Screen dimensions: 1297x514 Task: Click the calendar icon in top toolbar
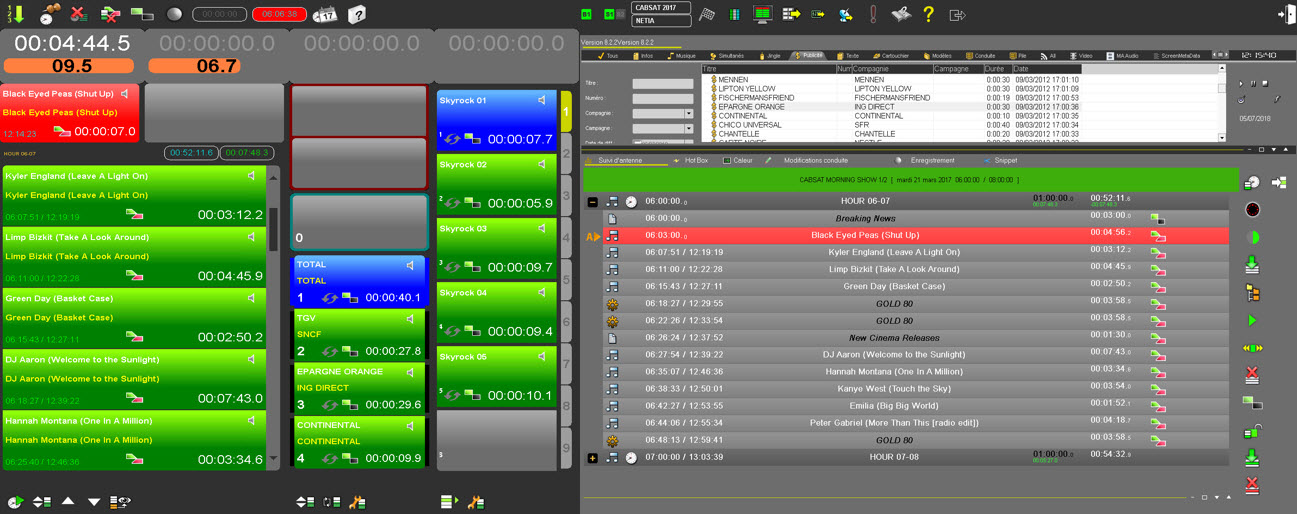[x=325, y=14]
